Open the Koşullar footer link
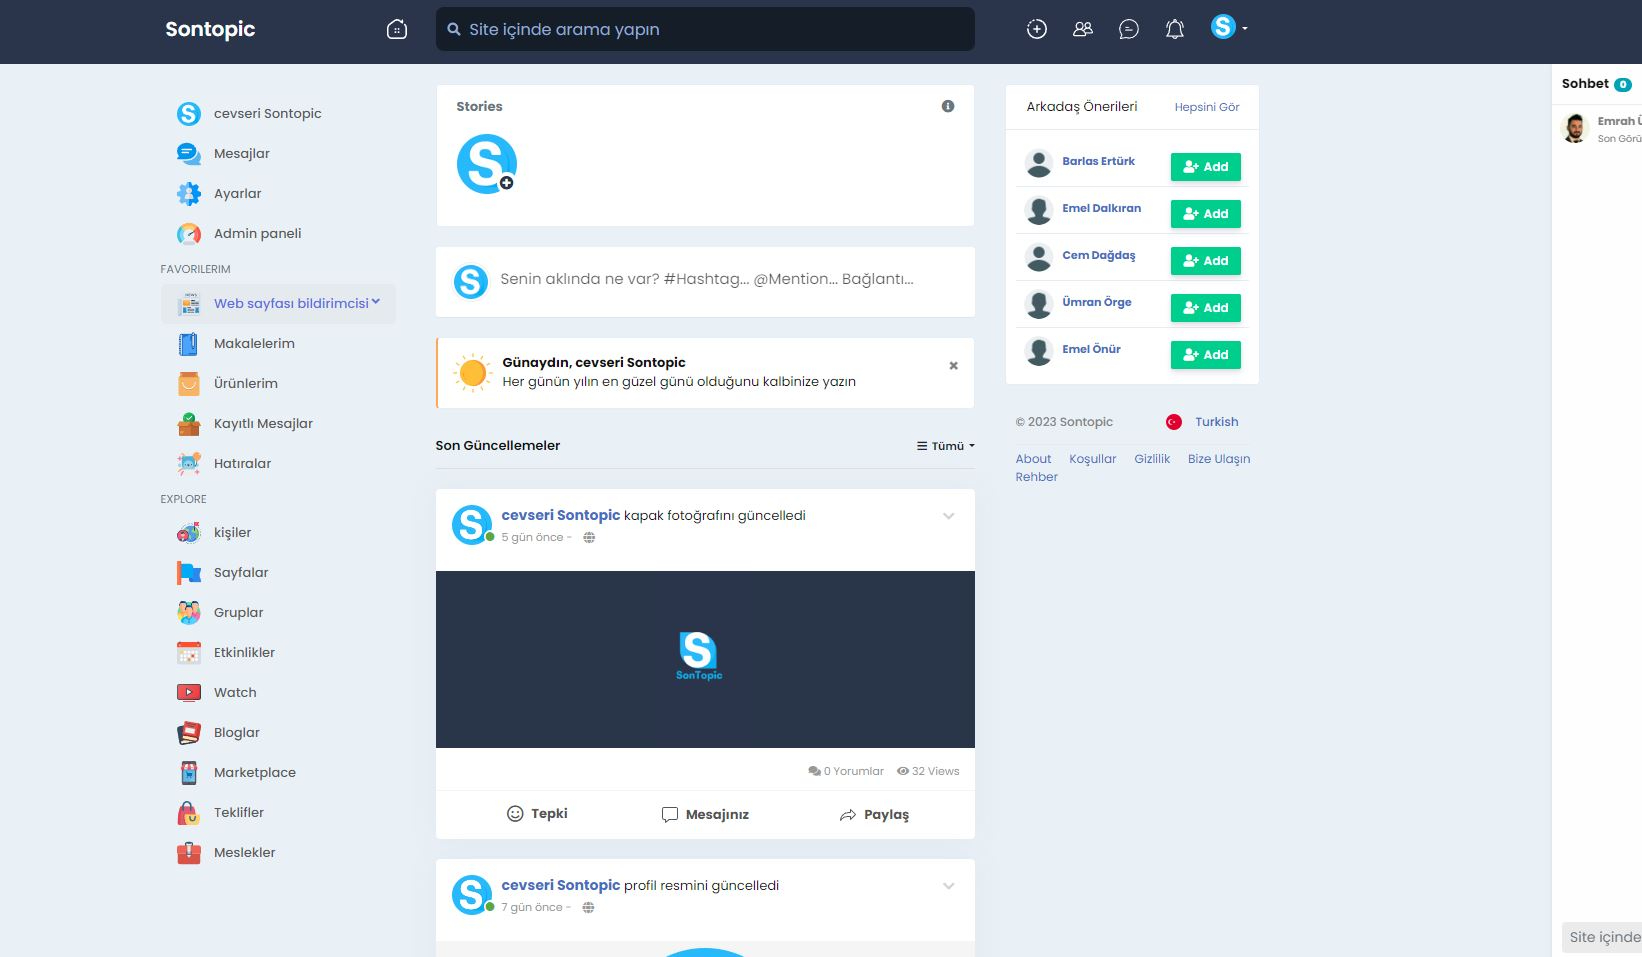The height and width of the screenshot is (957, 1642). [x=1092, y=459]
